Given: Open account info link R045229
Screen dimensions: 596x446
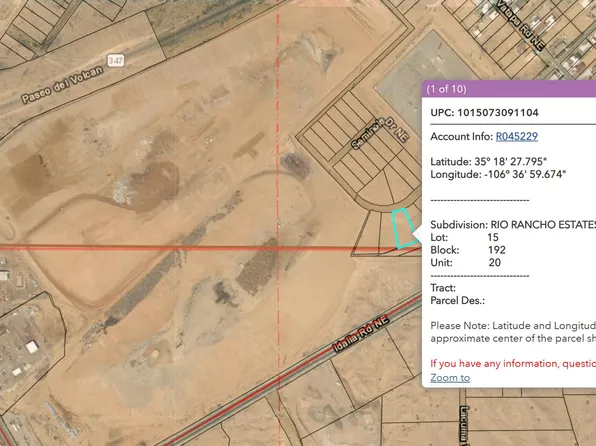Looking at the screenshot, I should (517, 136).
